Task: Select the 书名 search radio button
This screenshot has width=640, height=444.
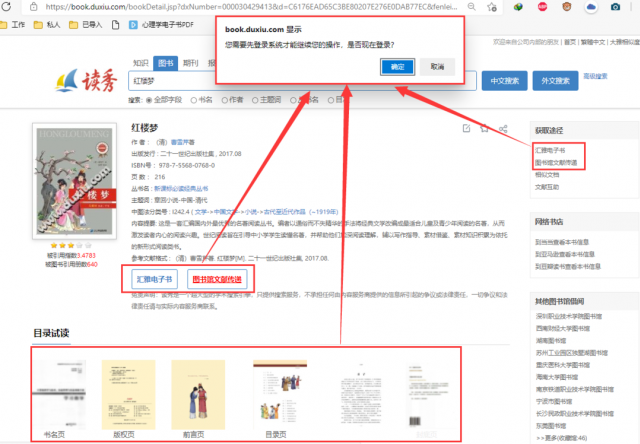Action: coord(194,100)
